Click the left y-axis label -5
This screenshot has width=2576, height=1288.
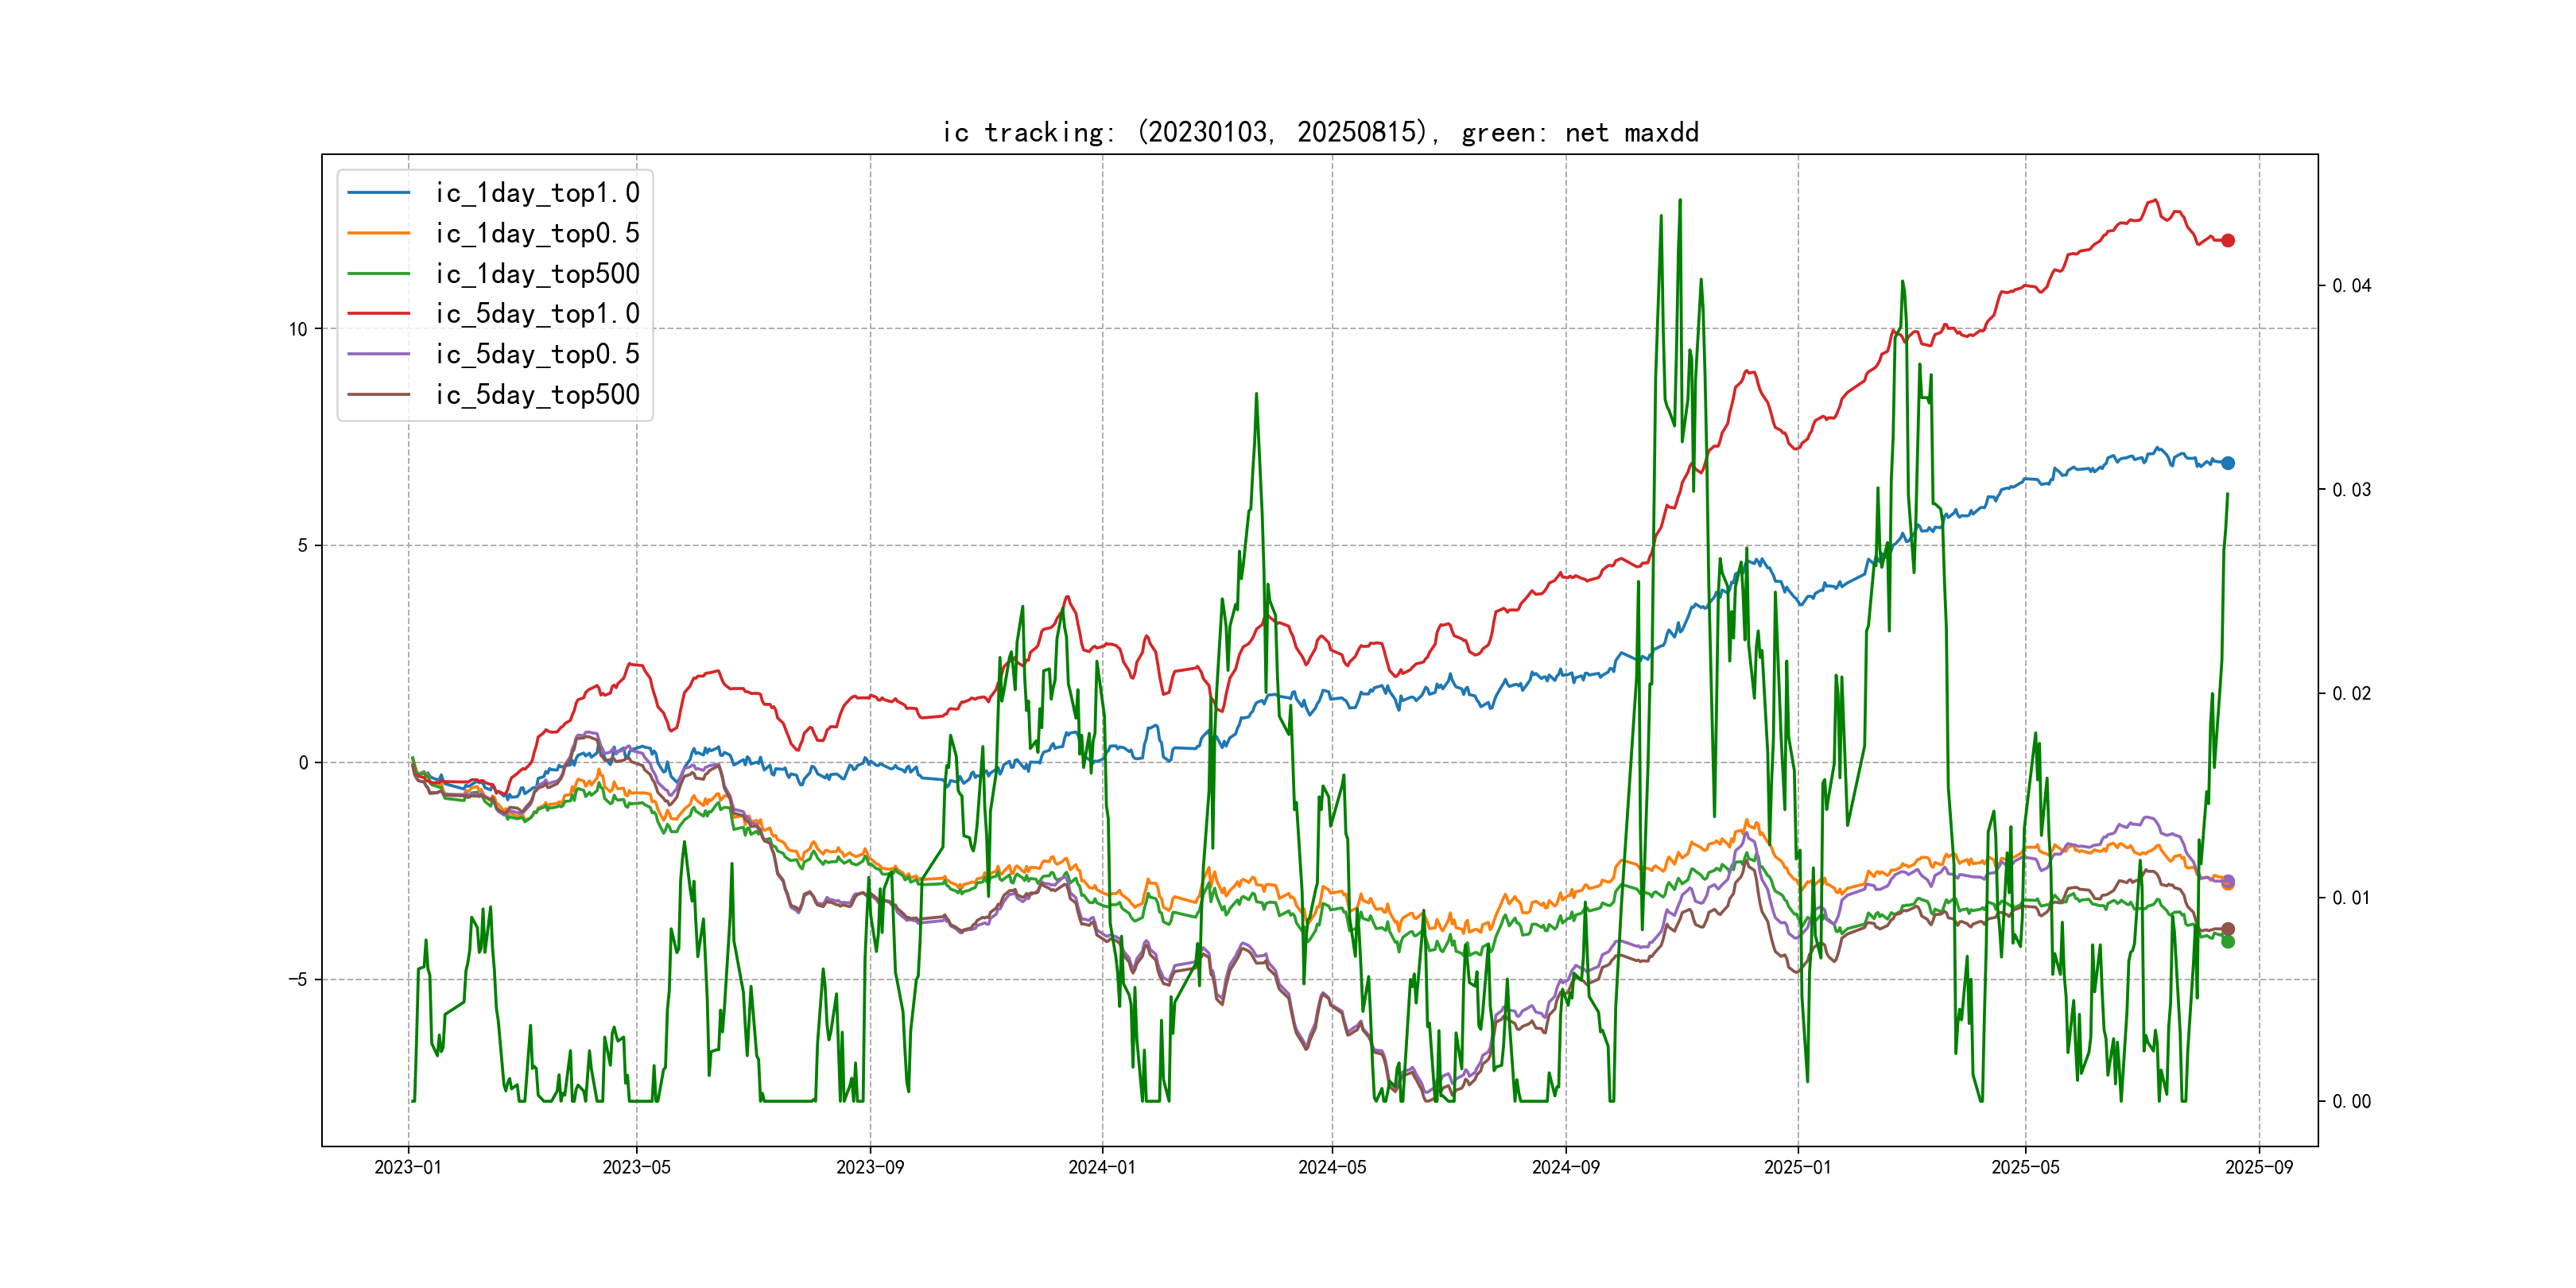pos(297,979)
